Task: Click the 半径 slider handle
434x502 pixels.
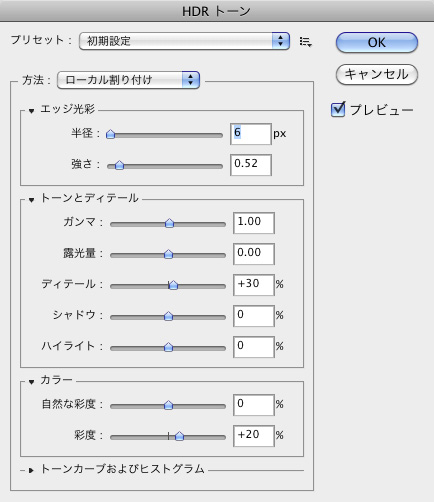Action: tap(110, 134)
